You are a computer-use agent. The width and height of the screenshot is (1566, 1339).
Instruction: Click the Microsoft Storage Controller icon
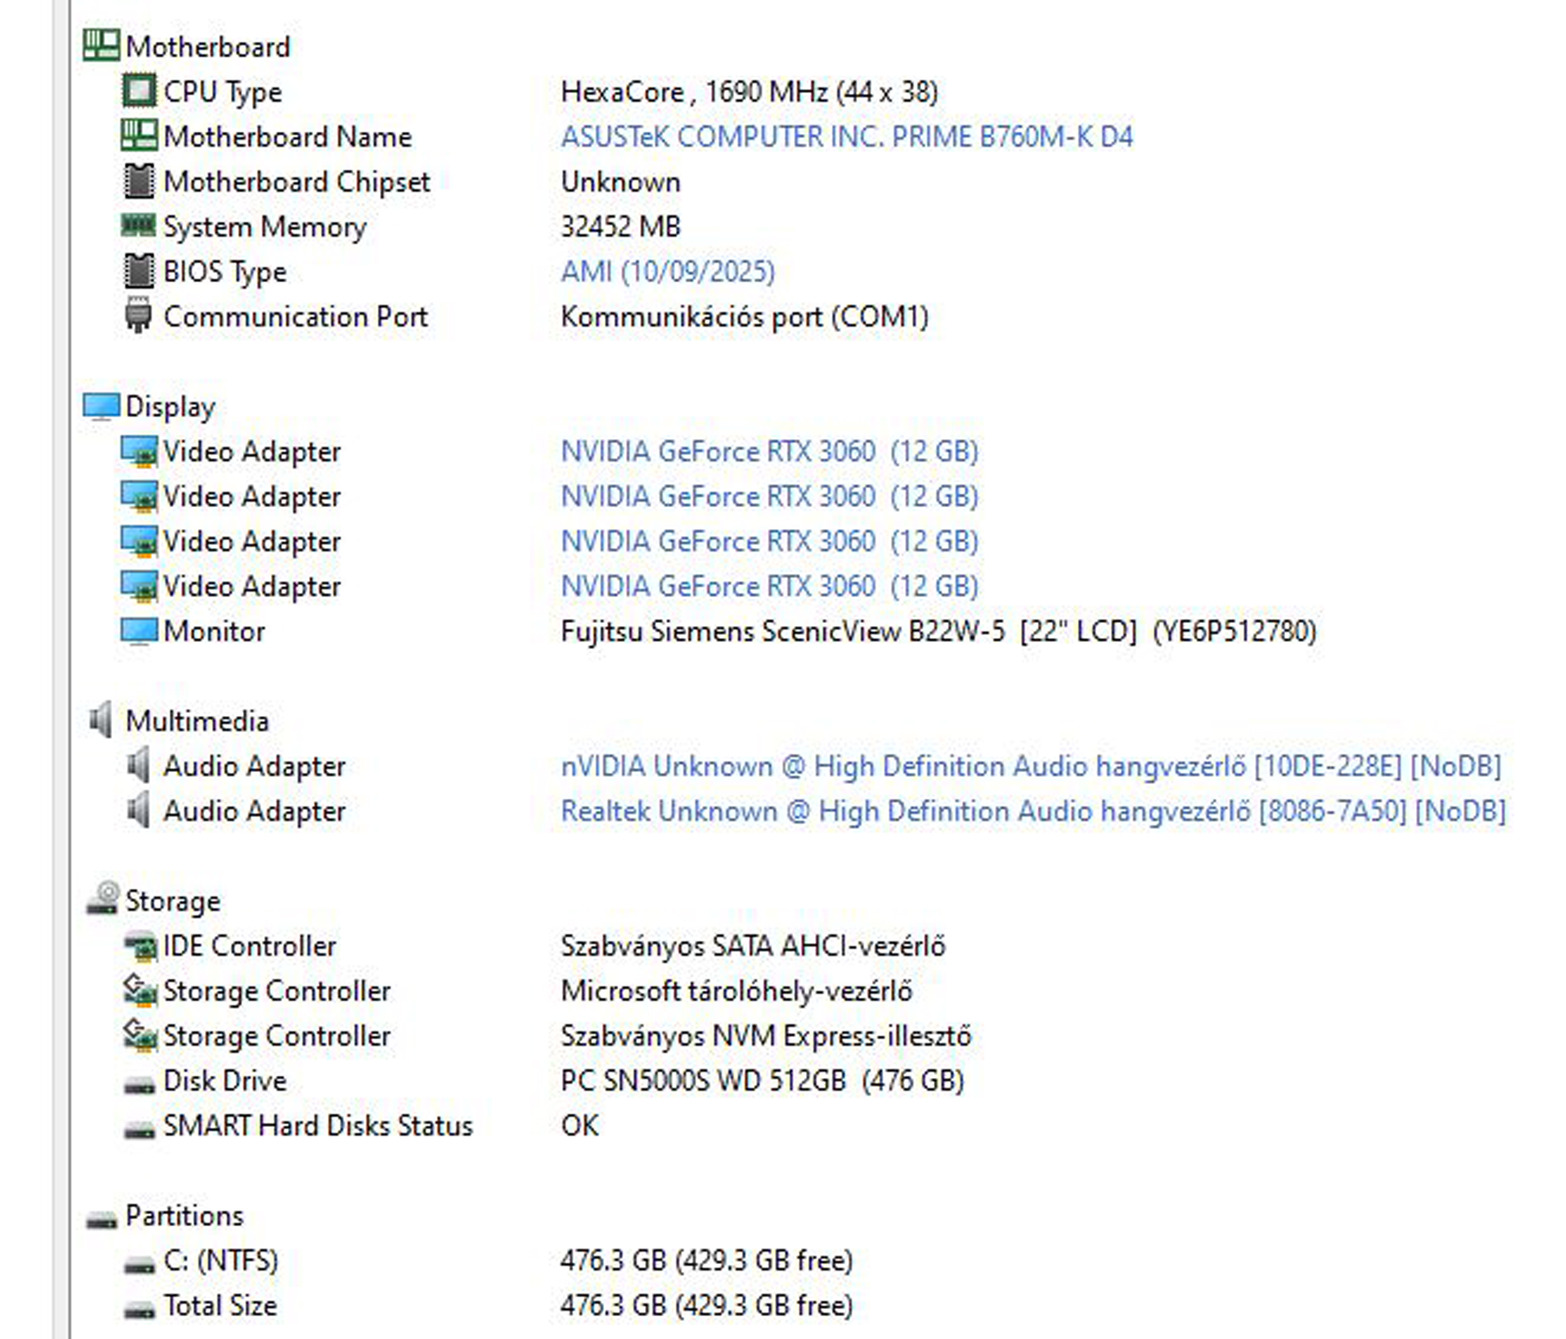tap(140, 990)
